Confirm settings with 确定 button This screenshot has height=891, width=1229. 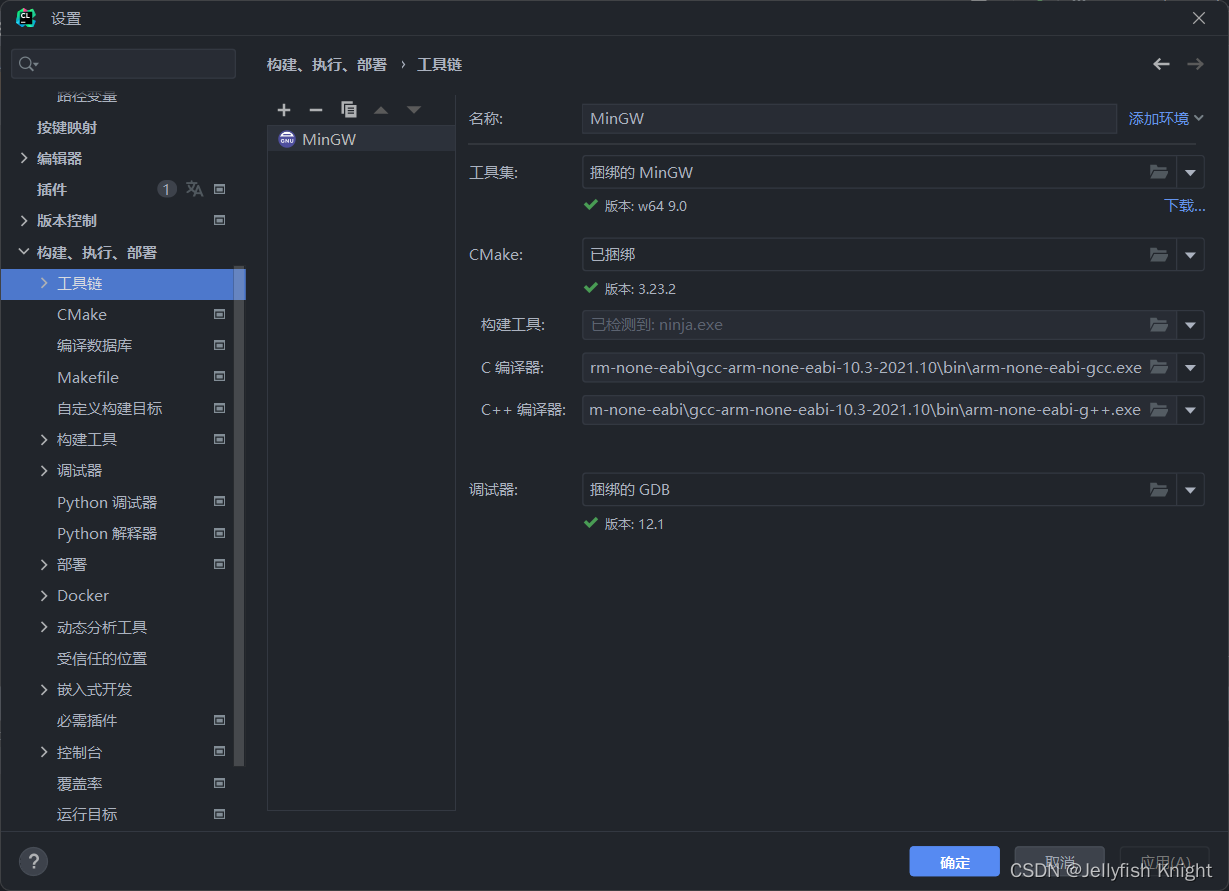tap(953, 861)
